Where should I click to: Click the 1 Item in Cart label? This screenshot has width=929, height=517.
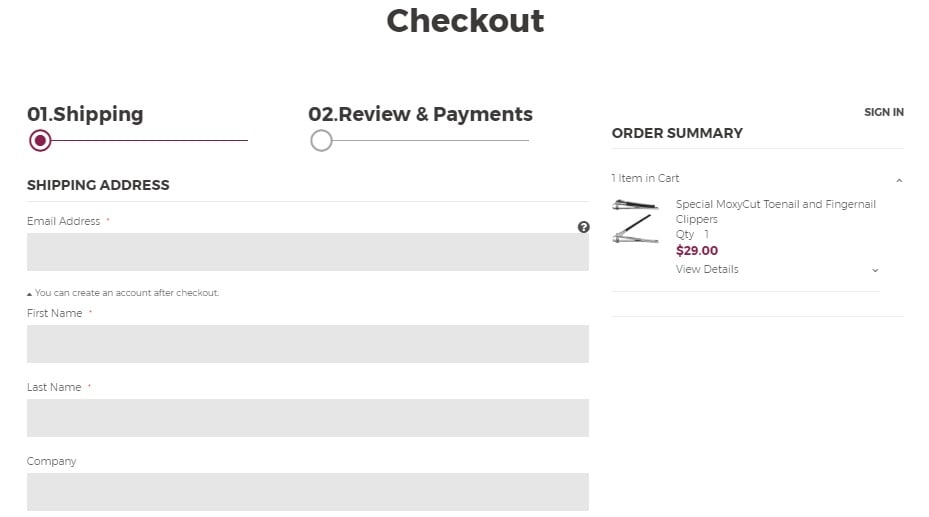(645, 178)
